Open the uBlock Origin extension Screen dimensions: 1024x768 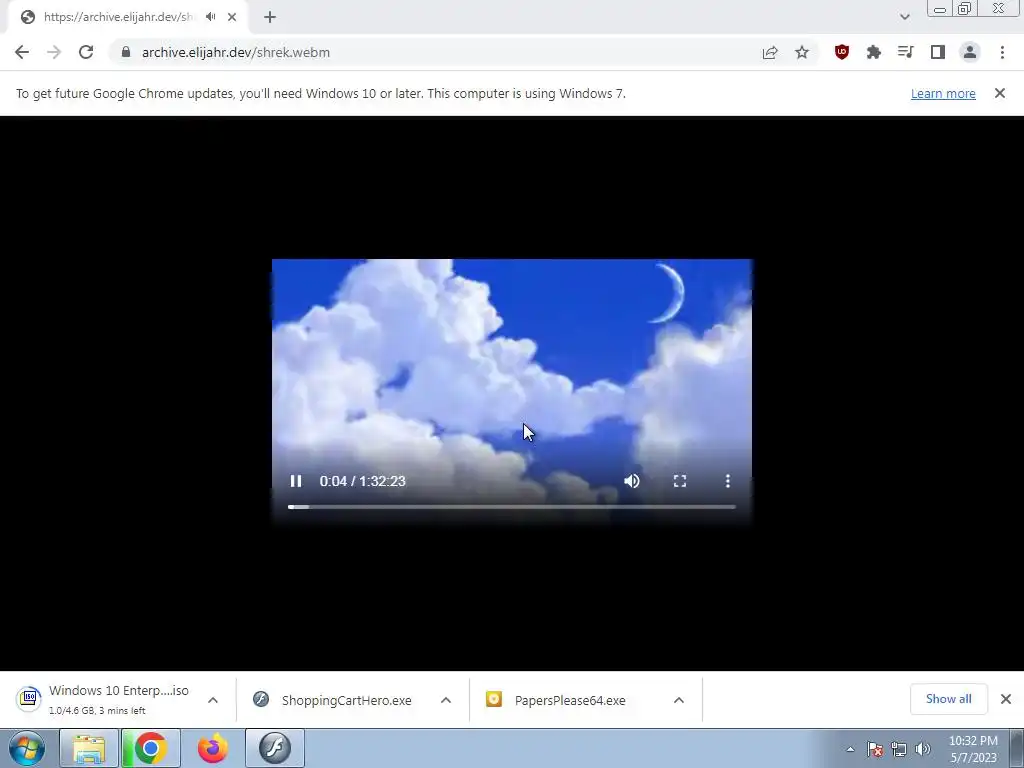click(842, 52)
